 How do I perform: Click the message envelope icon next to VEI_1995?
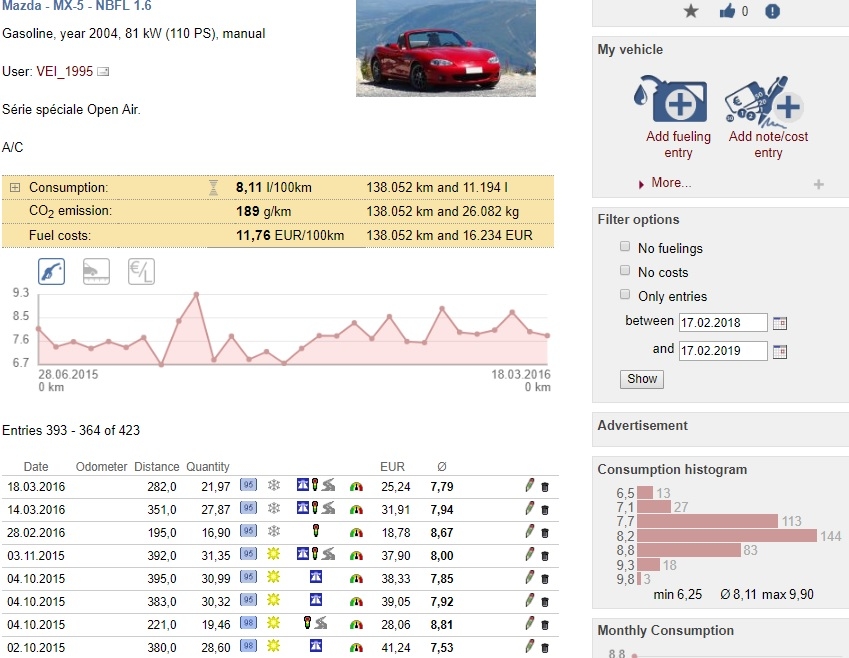103,71
